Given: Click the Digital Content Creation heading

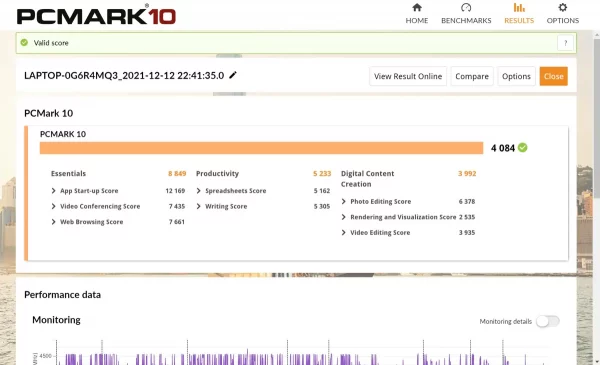Looking at the screenshot, I should click(x=367, y=179).
